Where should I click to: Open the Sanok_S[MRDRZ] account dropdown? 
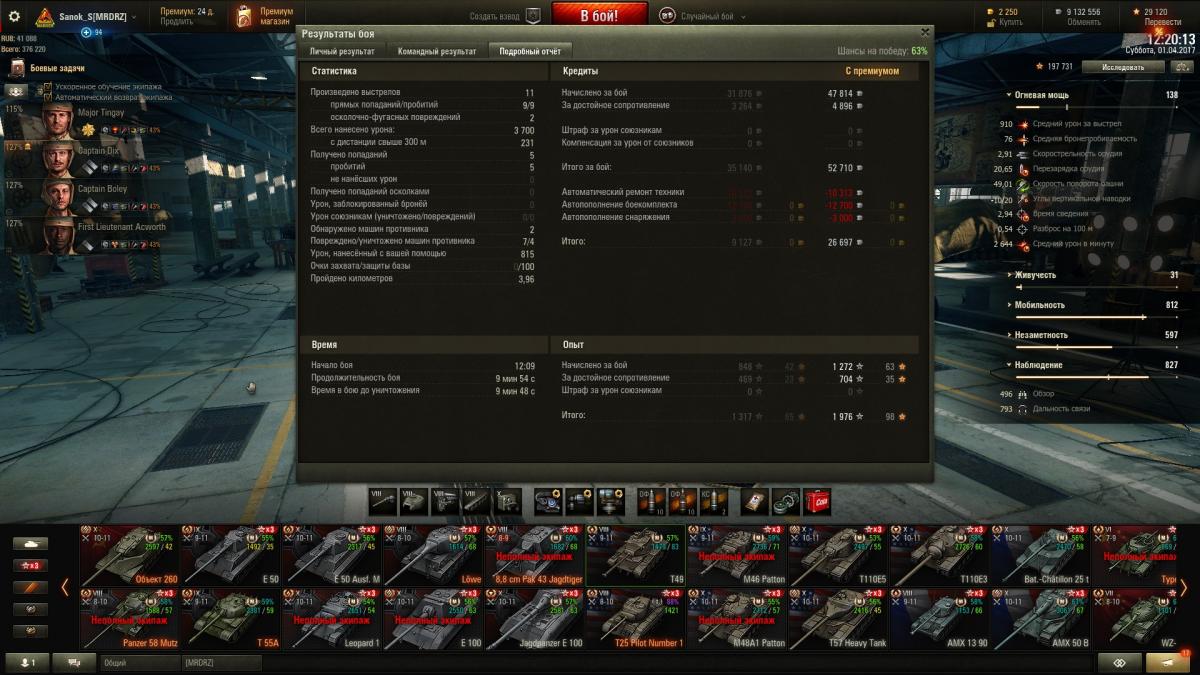click(134, 16)
